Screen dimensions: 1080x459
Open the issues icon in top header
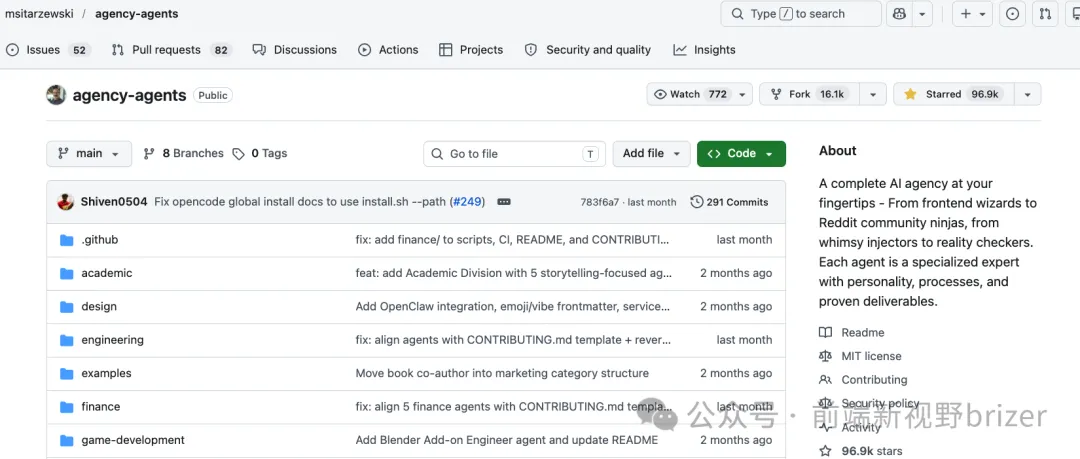pyautogui.click(x=1012, y=14)
